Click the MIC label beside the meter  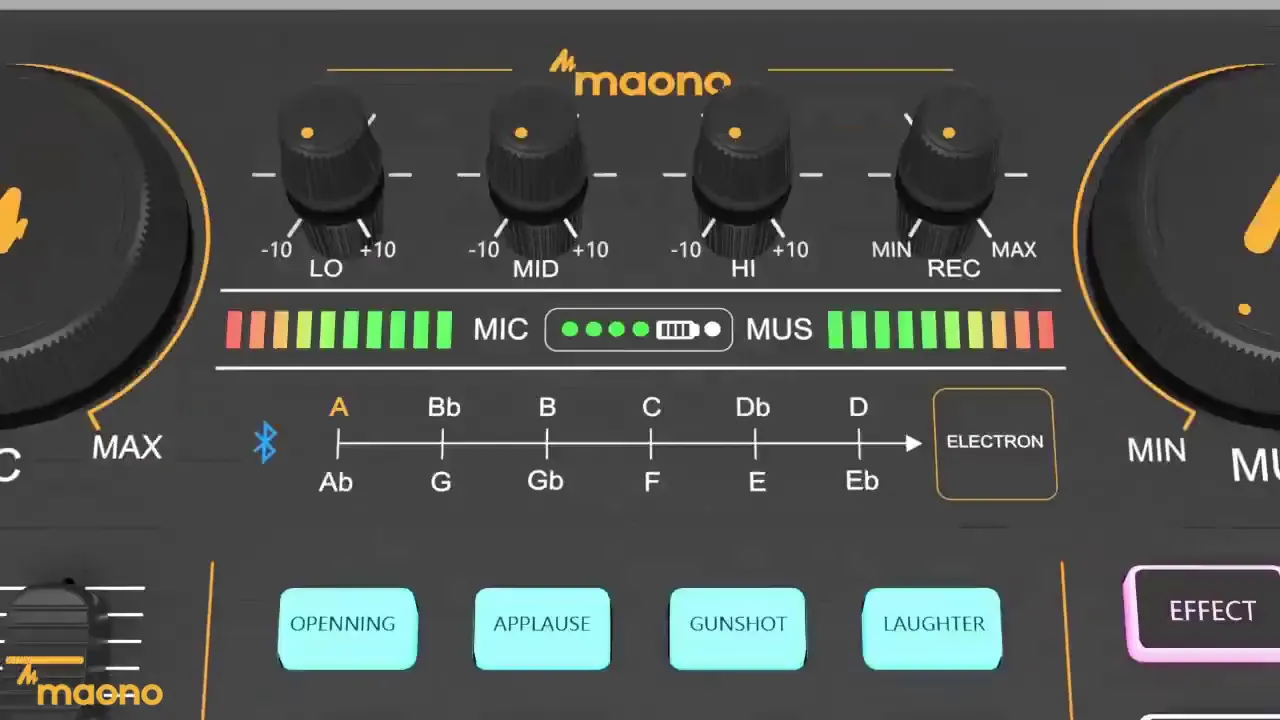501,330
